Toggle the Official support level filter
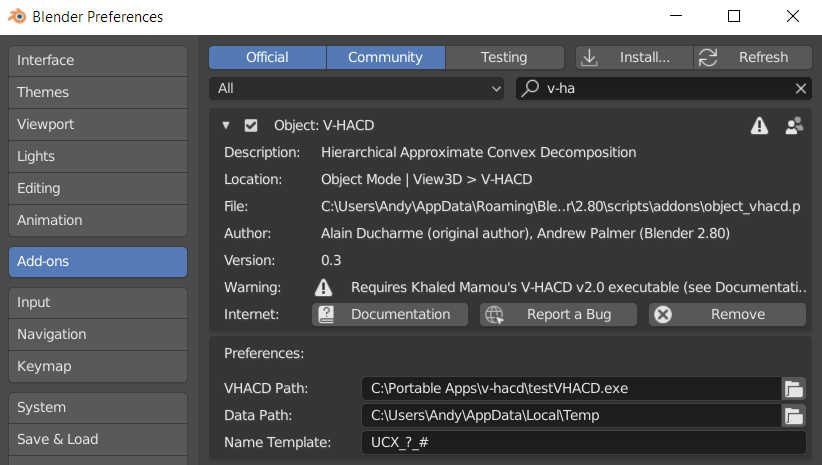This screenshot has width=822, height=465. (267, 57)
